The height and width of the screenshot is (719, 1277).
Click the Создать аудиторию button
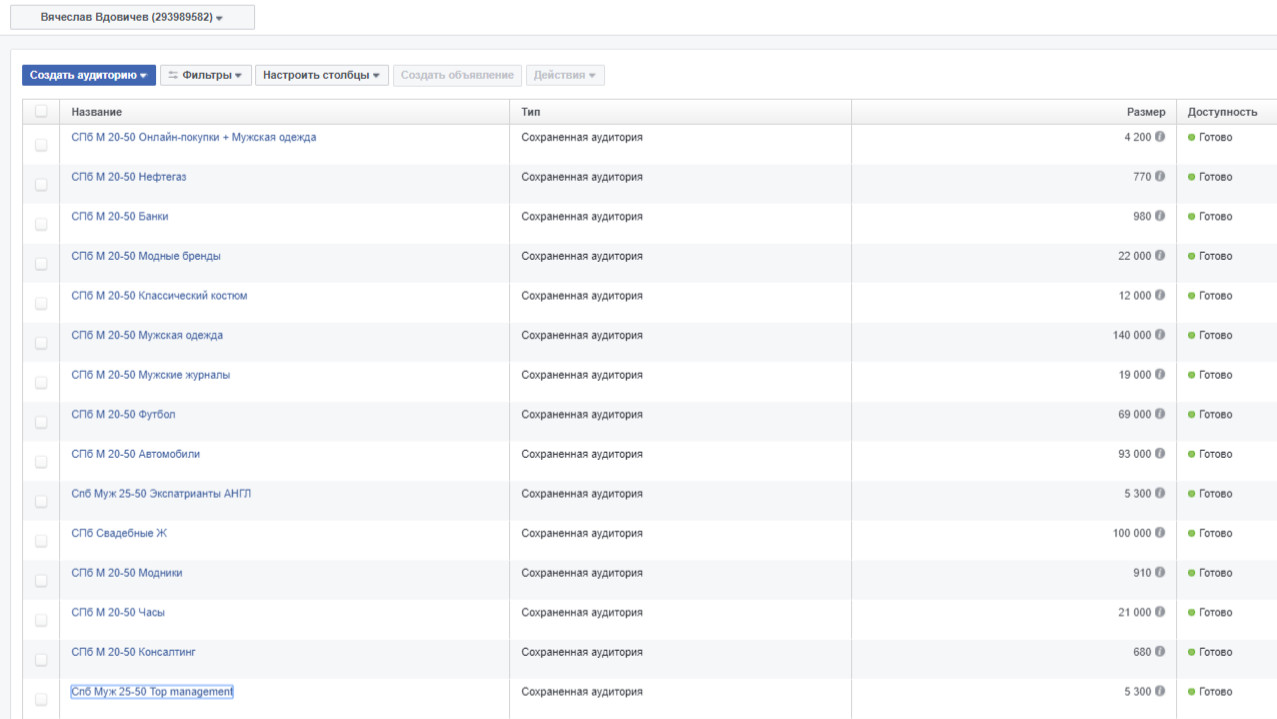pyautogui.click(x=89, y=76)
